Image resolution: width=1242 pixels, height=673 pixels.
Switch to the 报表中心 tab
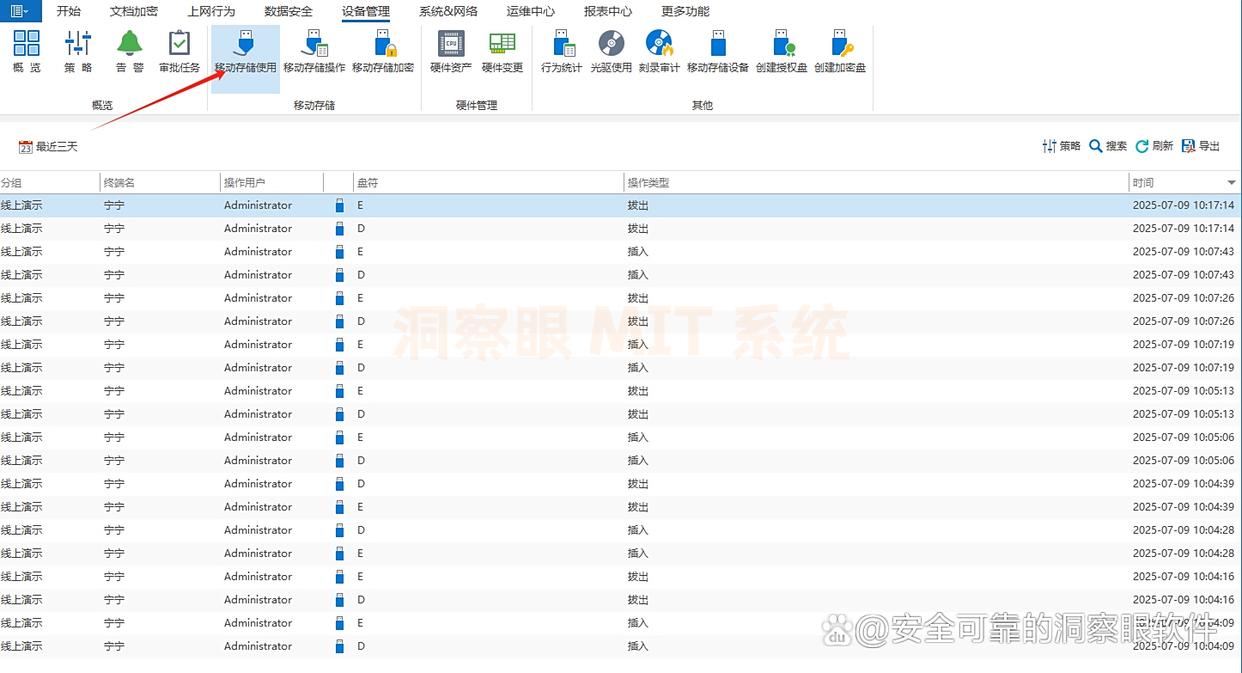[608, 12]
